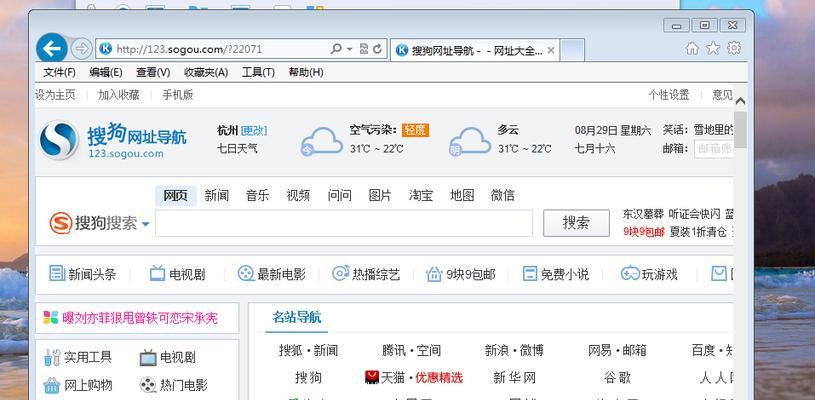
Task: Click the 热门电影 reel icon in sidebar
Action: point(148,385)
